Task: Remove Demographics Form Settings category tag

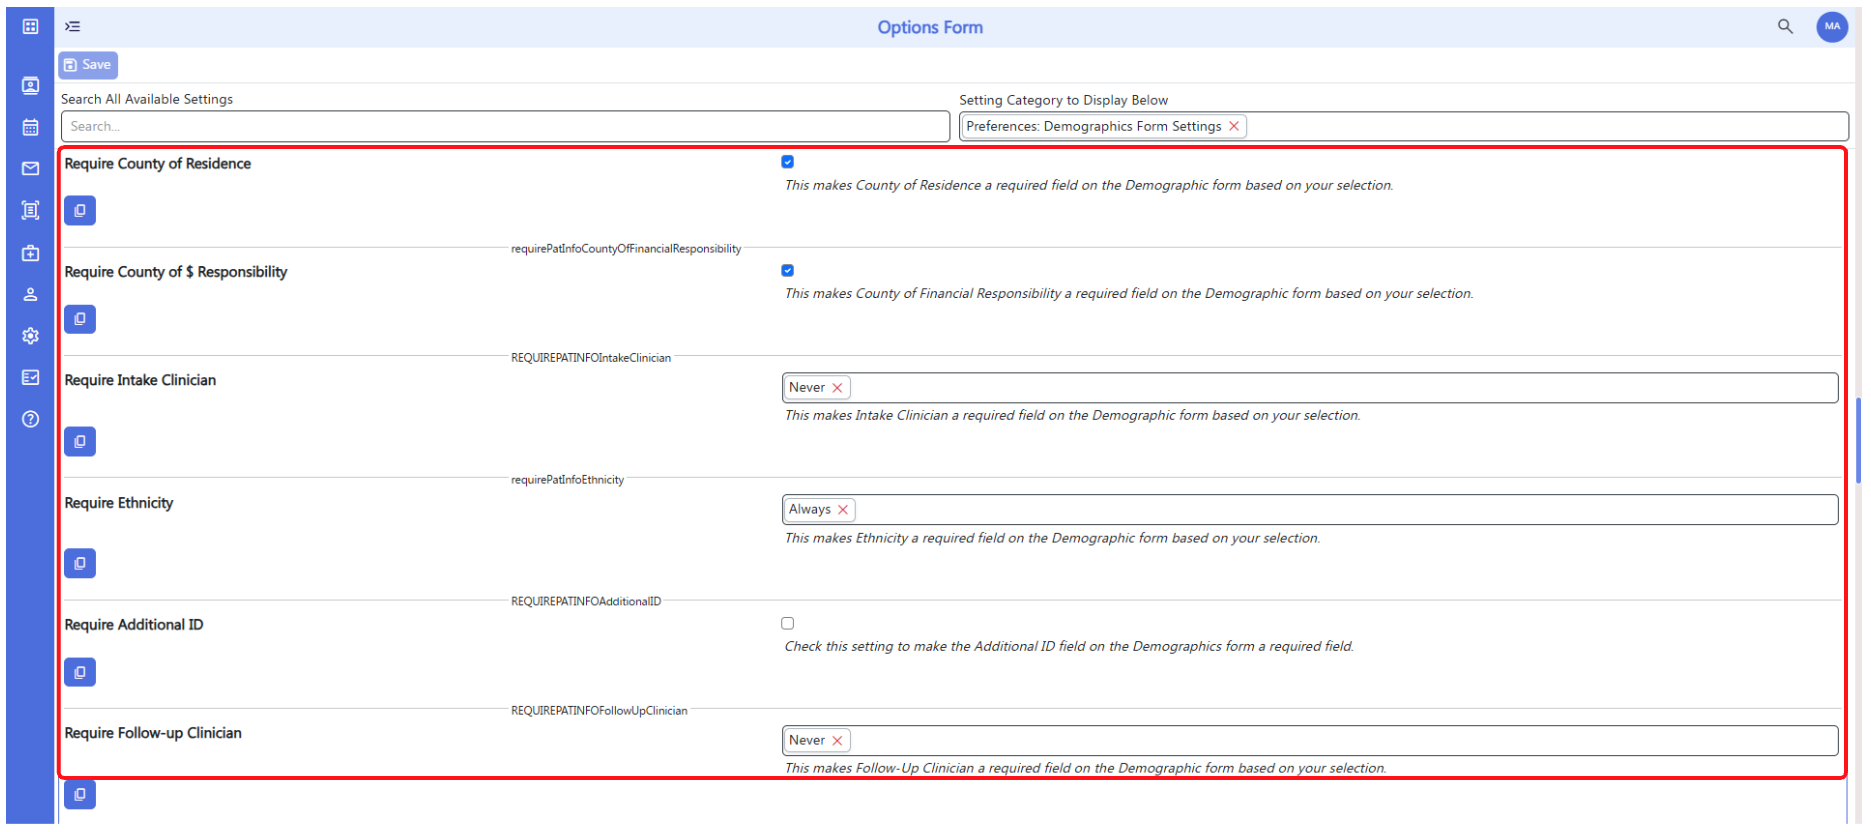Action: 1234,126
